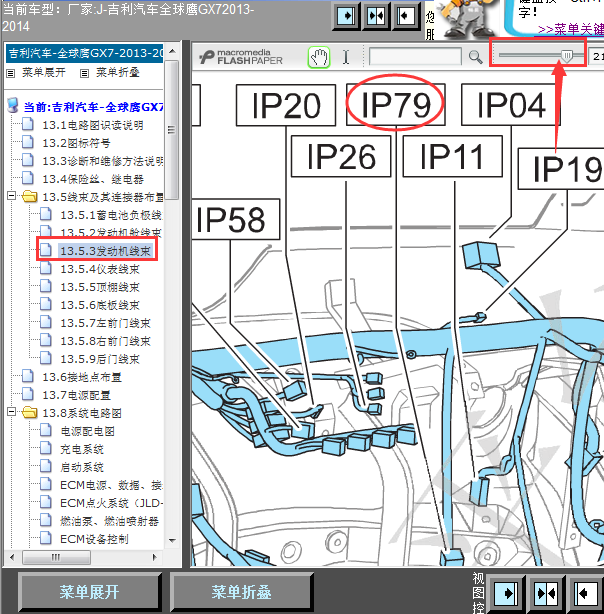Click the tree horizontal scroll left arrow
The height and width of the screenshot is (614, 604).
click(12, 557)
